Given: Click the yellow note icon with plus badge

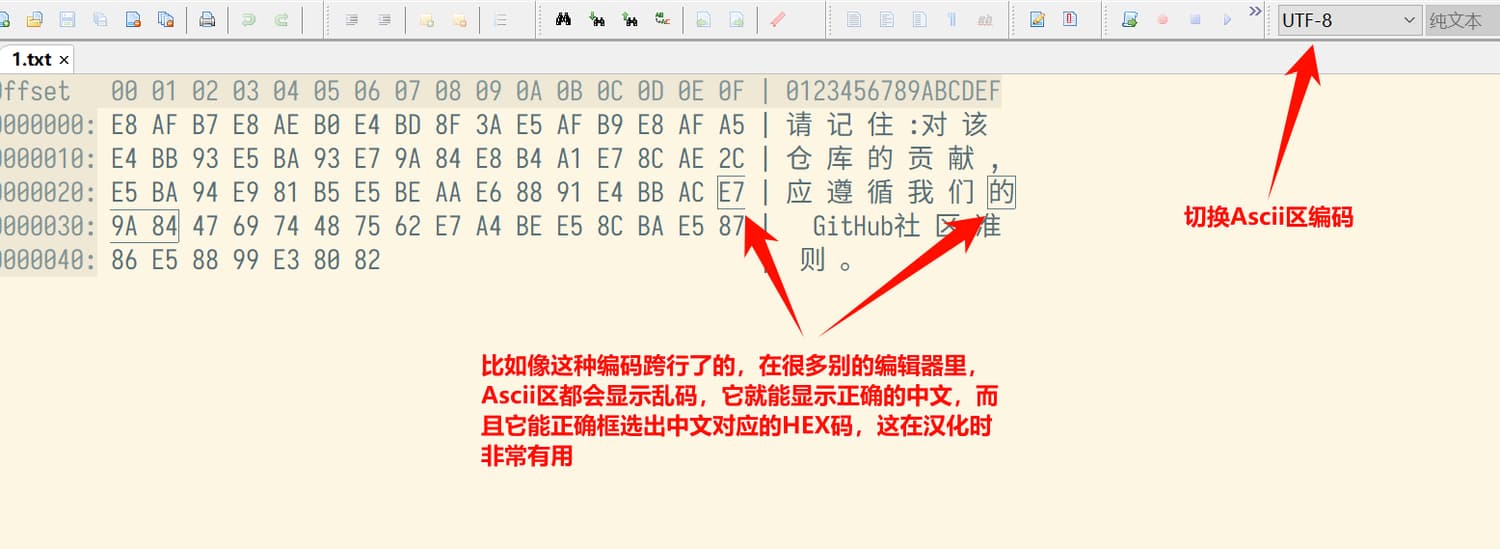Looking at the screenshot, I should click(x=426, y=19).
